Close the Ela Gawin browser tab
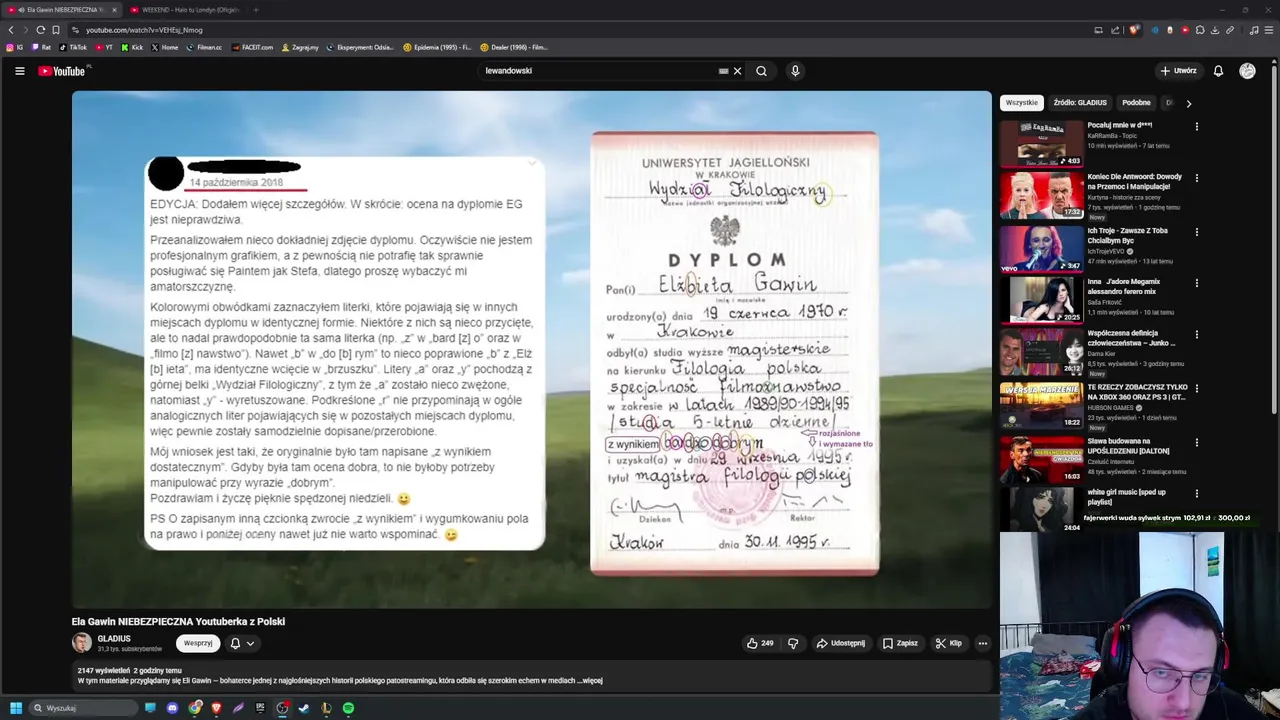This screenshot has width=1280, height=720. coord(114,10)
